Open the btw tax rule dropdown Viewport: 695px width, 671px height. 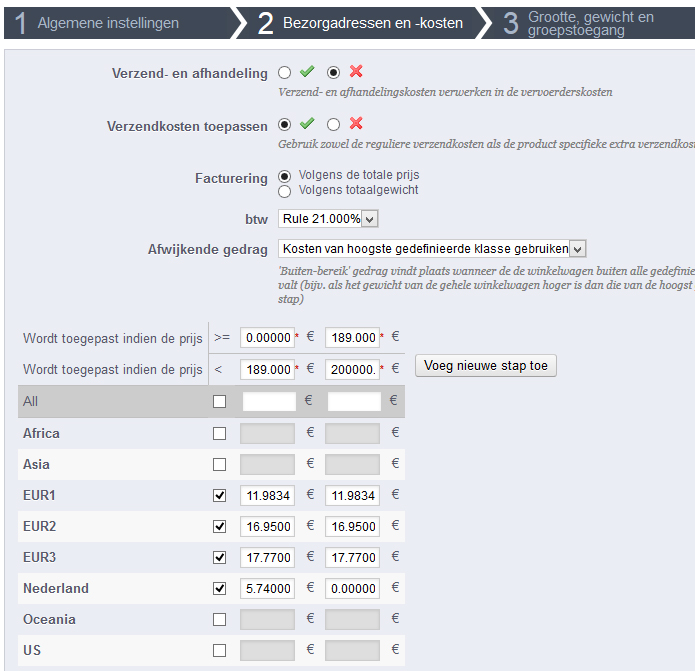click(x=328, y=219)
